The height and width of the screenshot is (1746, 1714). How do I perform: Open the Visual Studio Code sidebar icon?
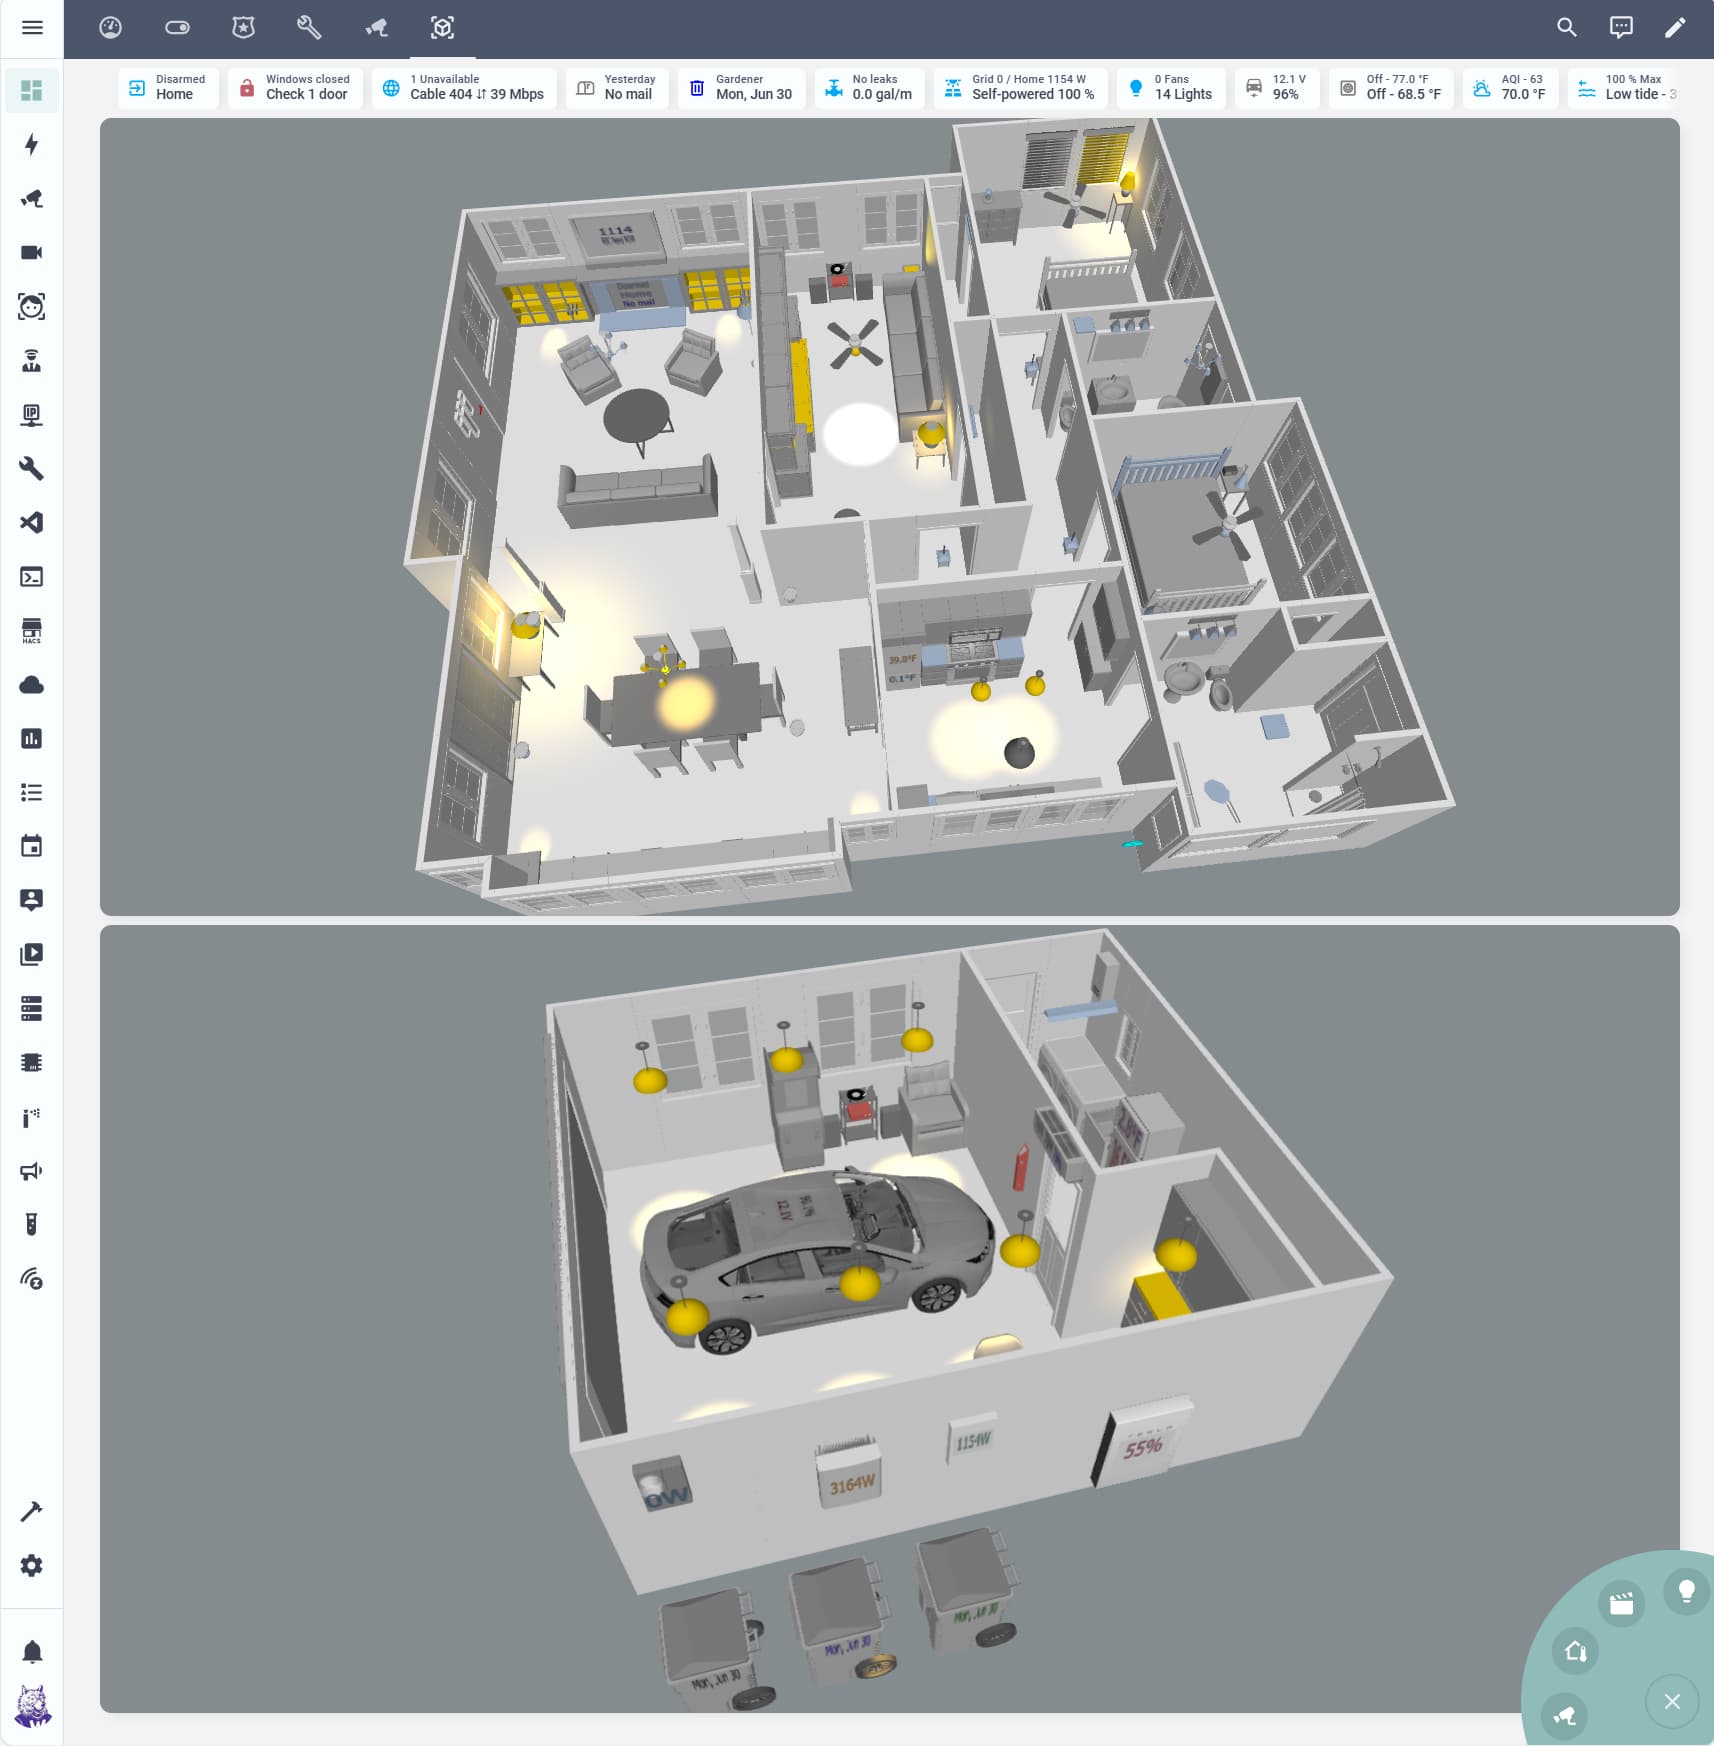pyautogui.click(x=32, y=523)
